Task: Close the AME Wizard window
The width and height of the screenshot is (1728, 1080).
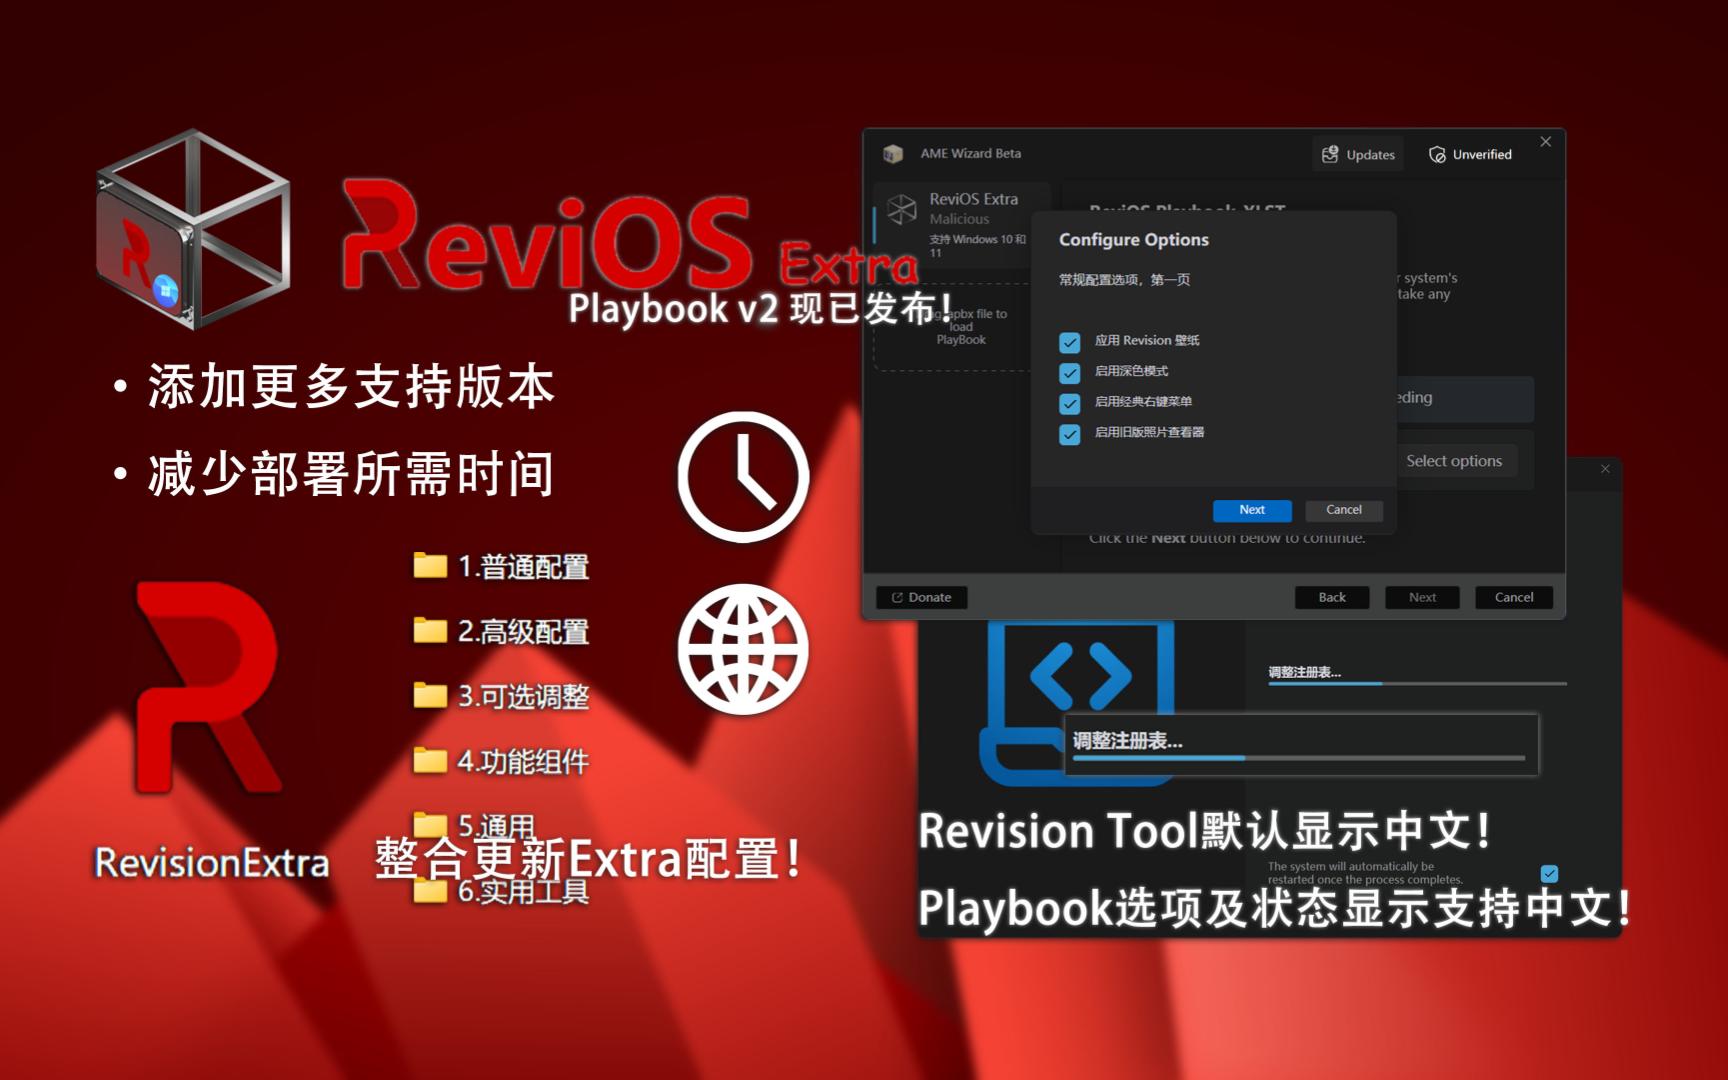Action: click(x=1545, y=142)
